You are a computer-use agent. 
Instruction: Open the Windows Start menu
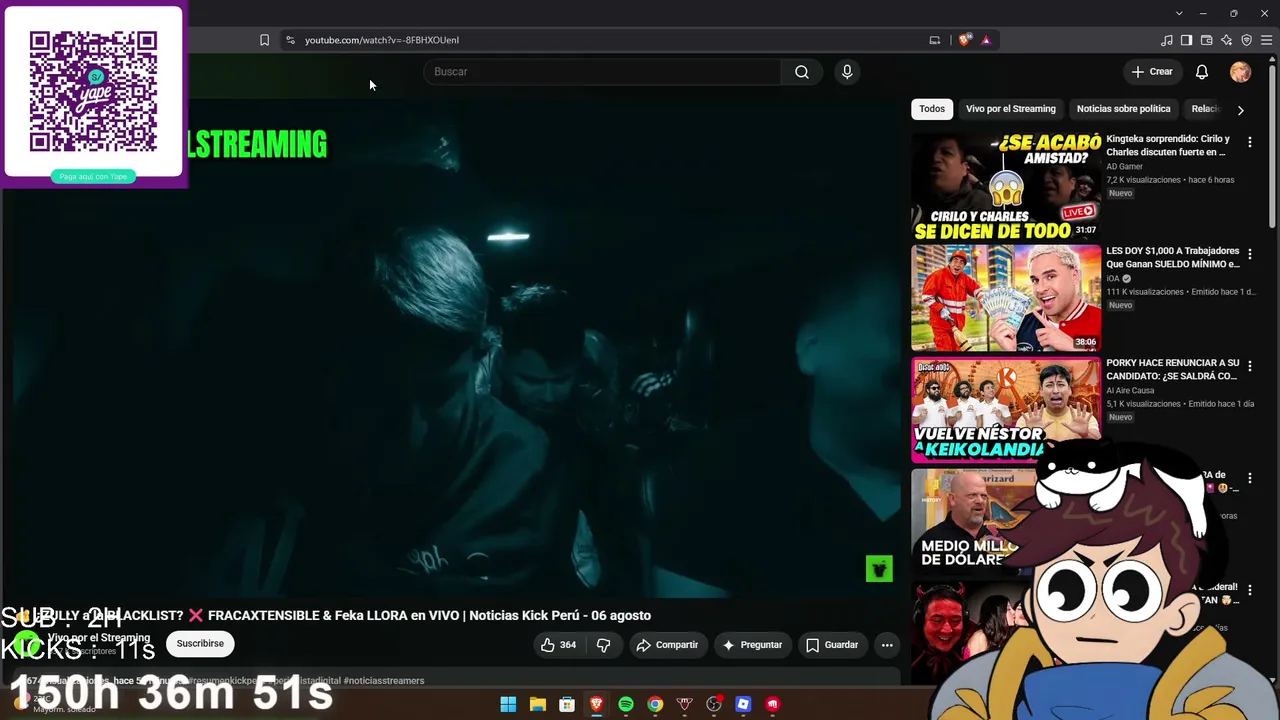point(508,704)
